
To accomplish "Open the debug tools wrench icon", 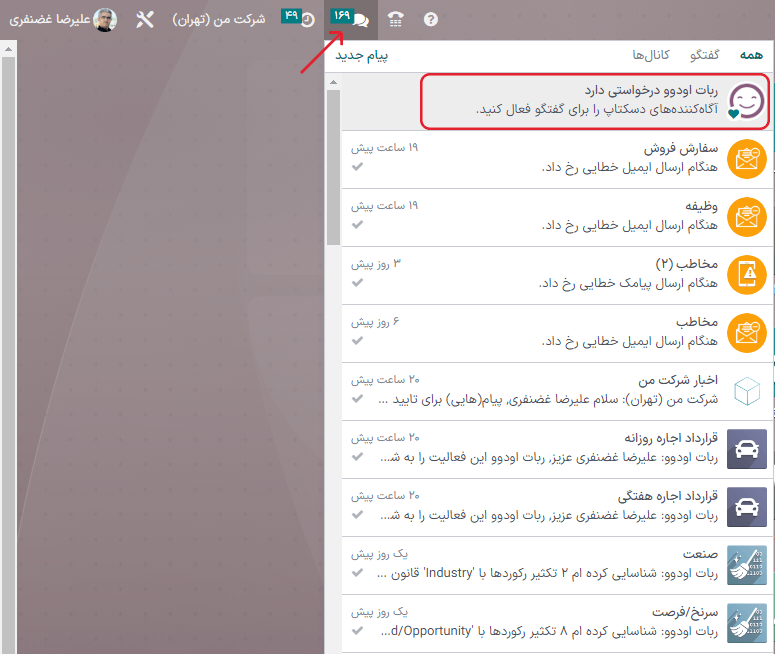I will pyautogui.click(x=145, y=20).
